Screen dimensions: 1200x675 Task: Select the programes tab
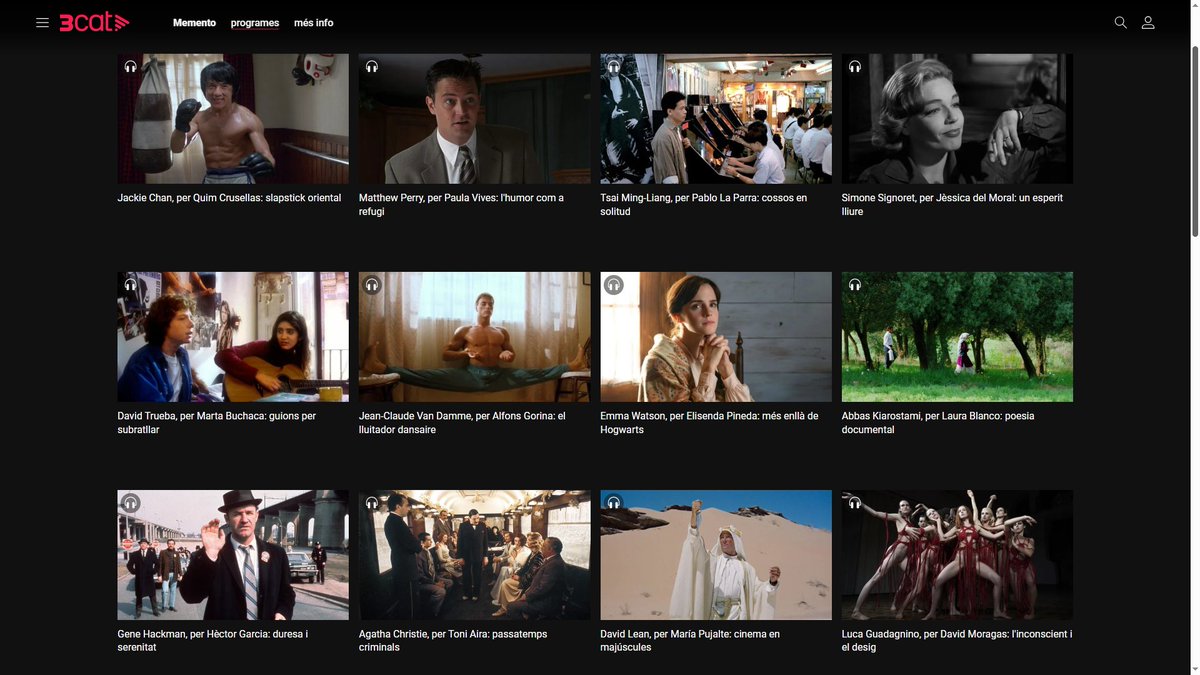(255, 23)
